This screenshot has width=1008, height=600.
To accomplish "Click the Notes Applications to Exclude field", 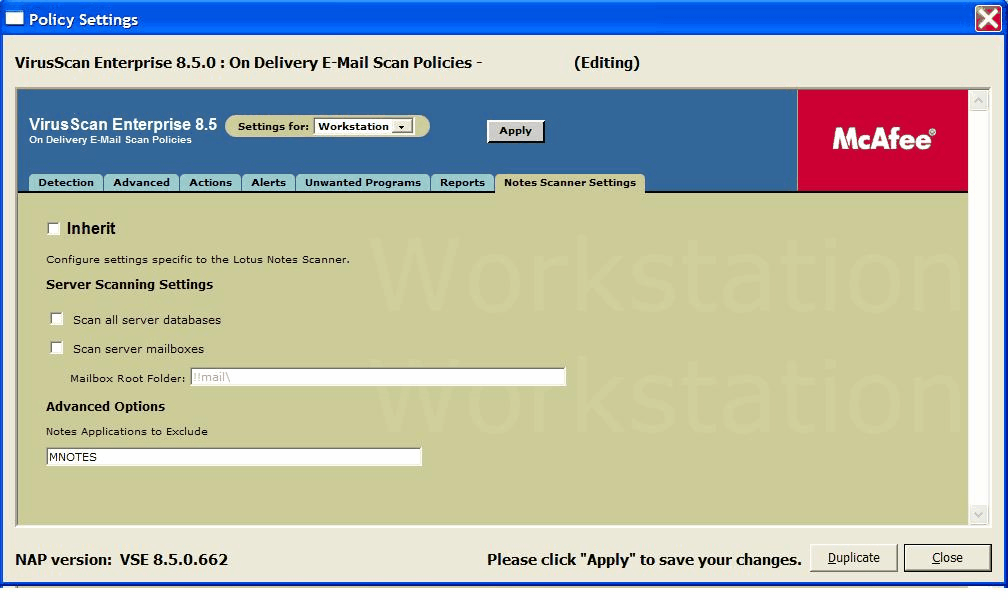I will tap(234, 457).
